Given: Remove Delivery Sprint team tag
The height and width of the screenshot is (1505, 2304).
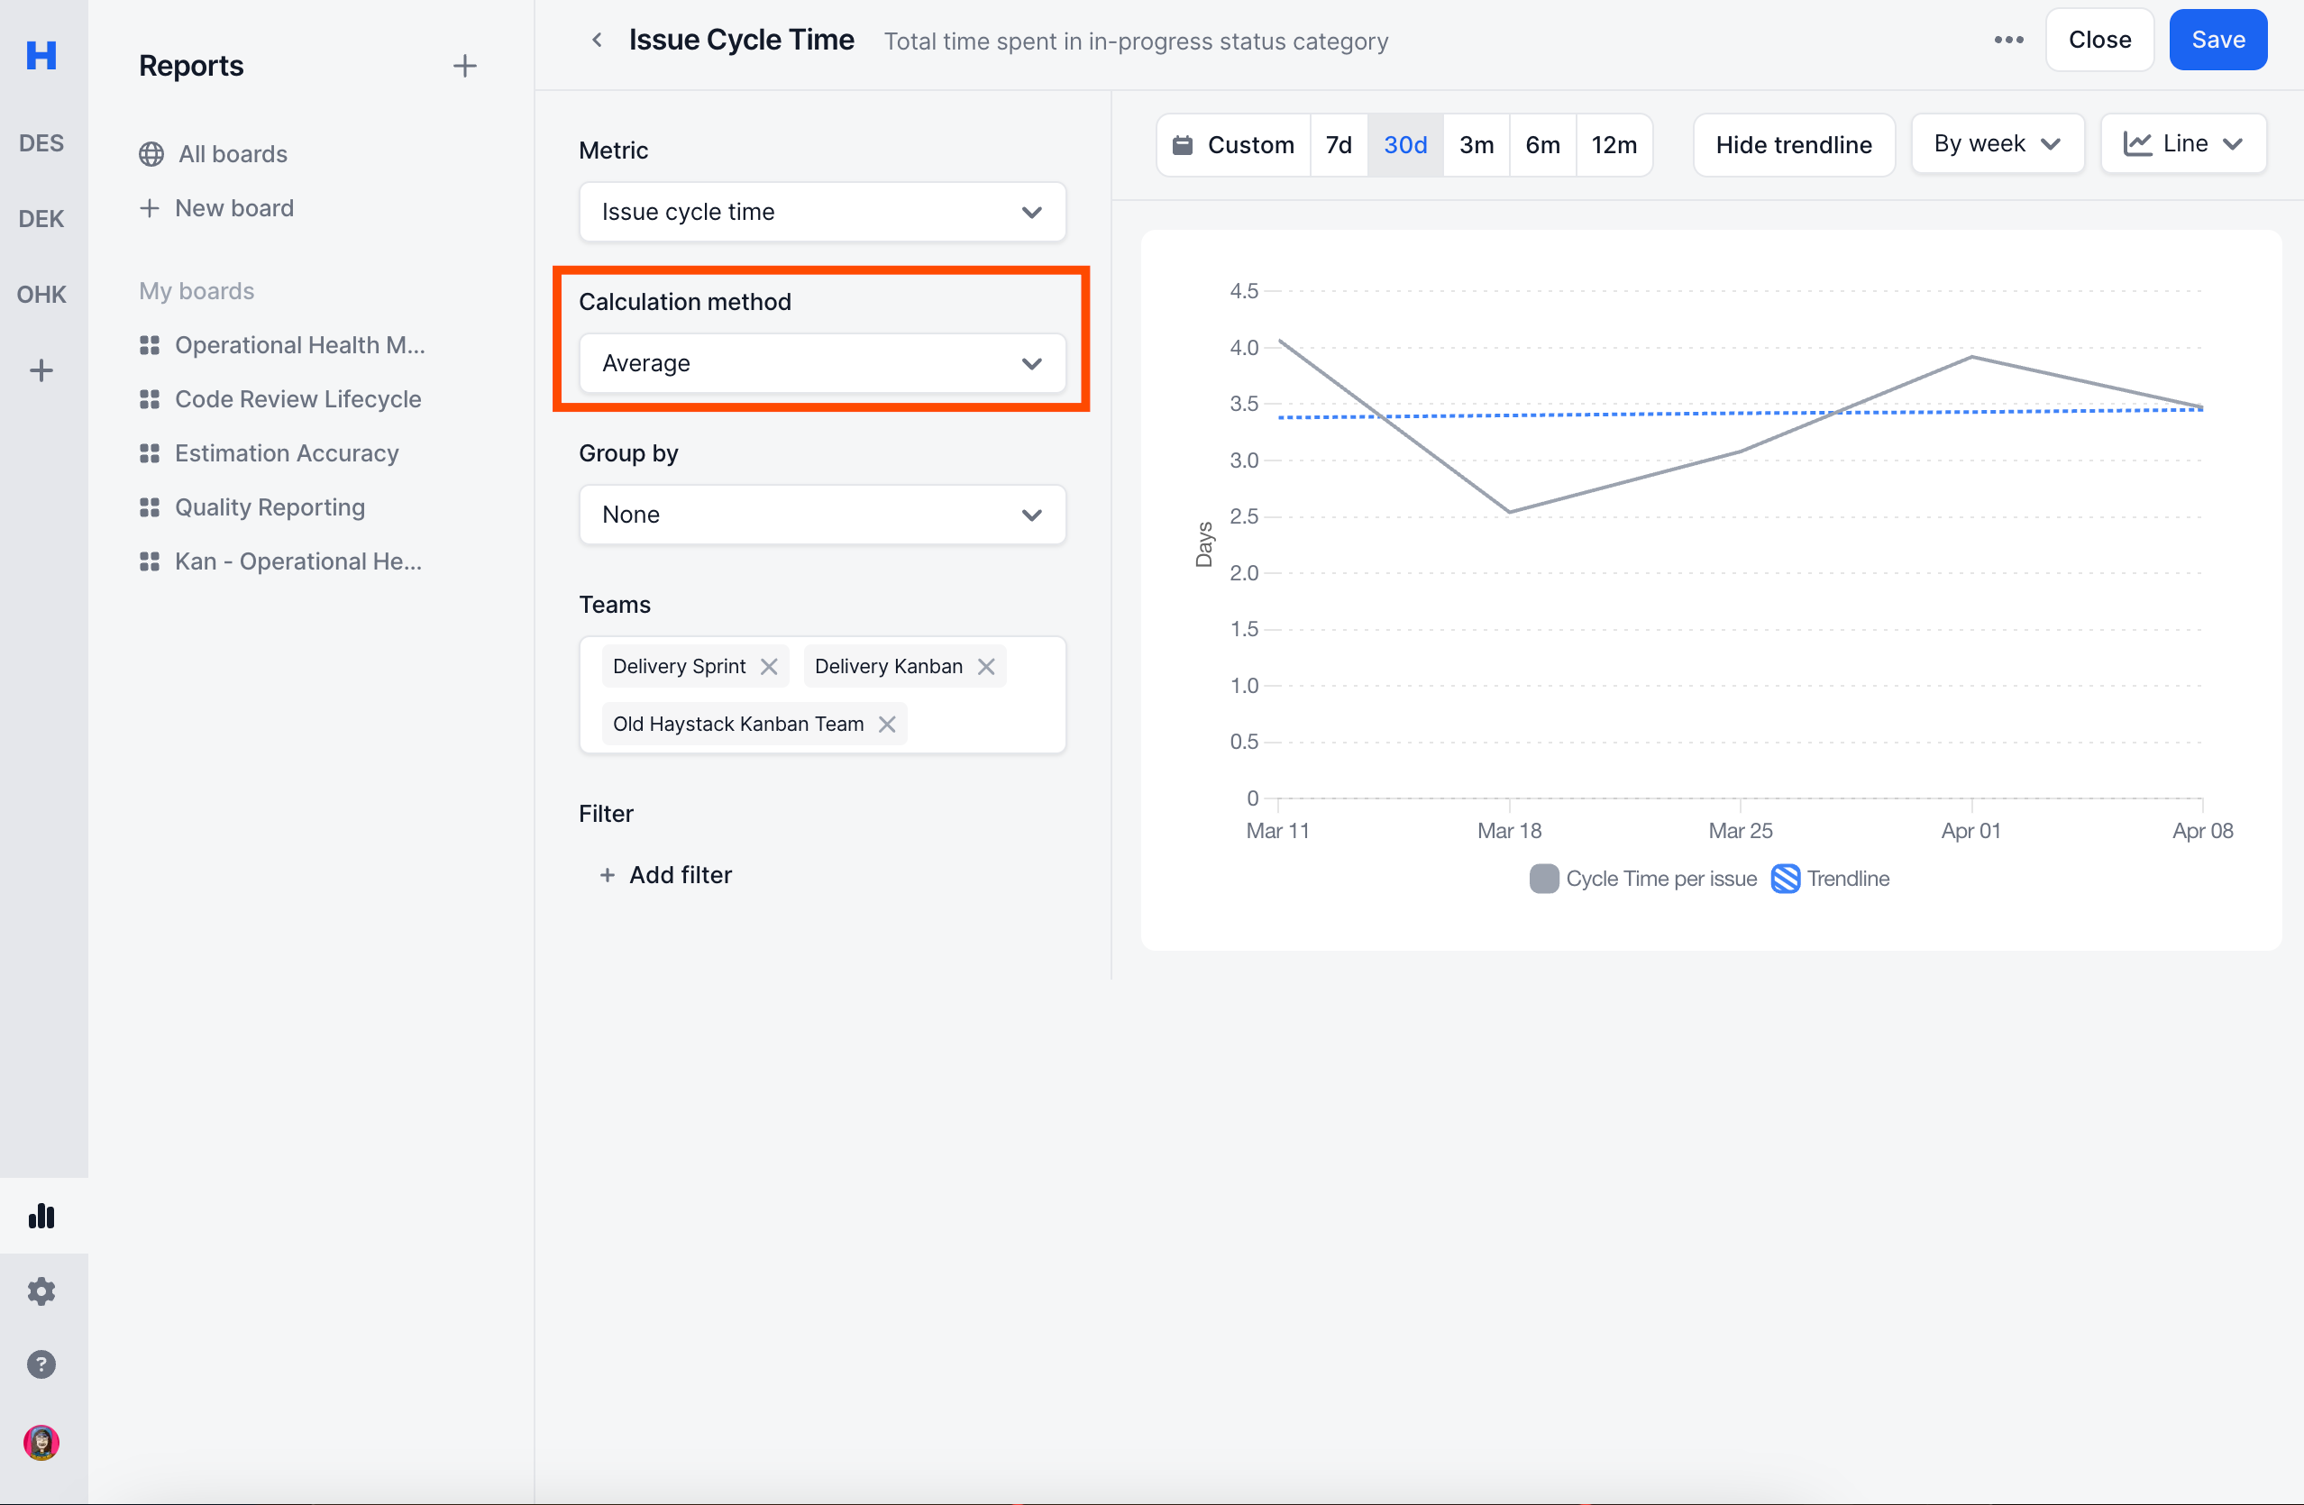Looking at the screenshot, I should point(768,666).
